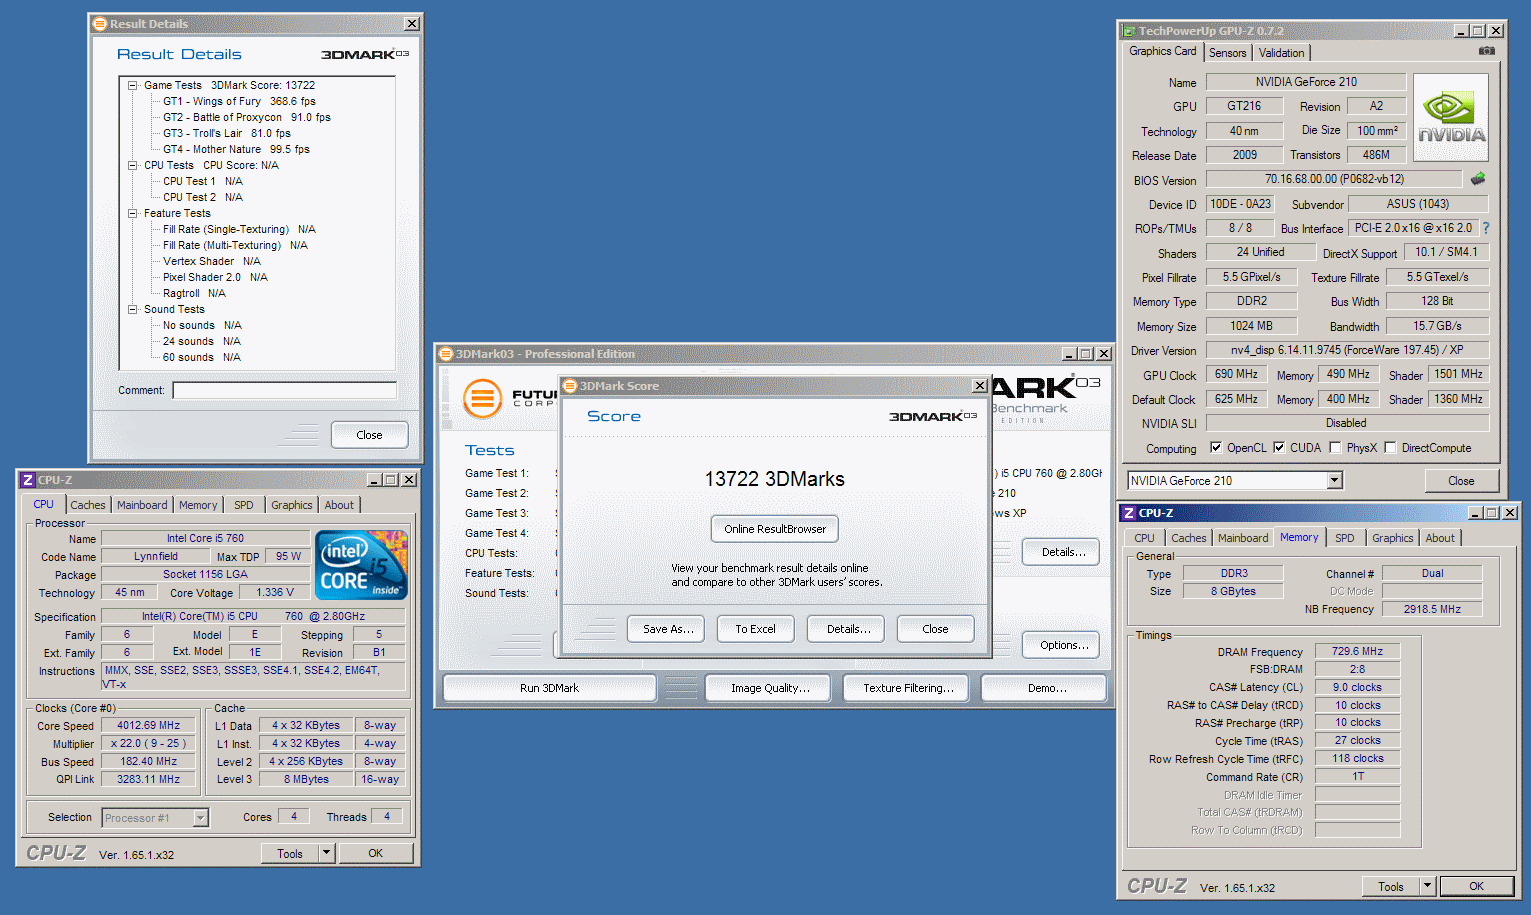Open Texture Filtering... settings
The height and width of the screenshot is (915, 1531).
click(x=908, y=688)
